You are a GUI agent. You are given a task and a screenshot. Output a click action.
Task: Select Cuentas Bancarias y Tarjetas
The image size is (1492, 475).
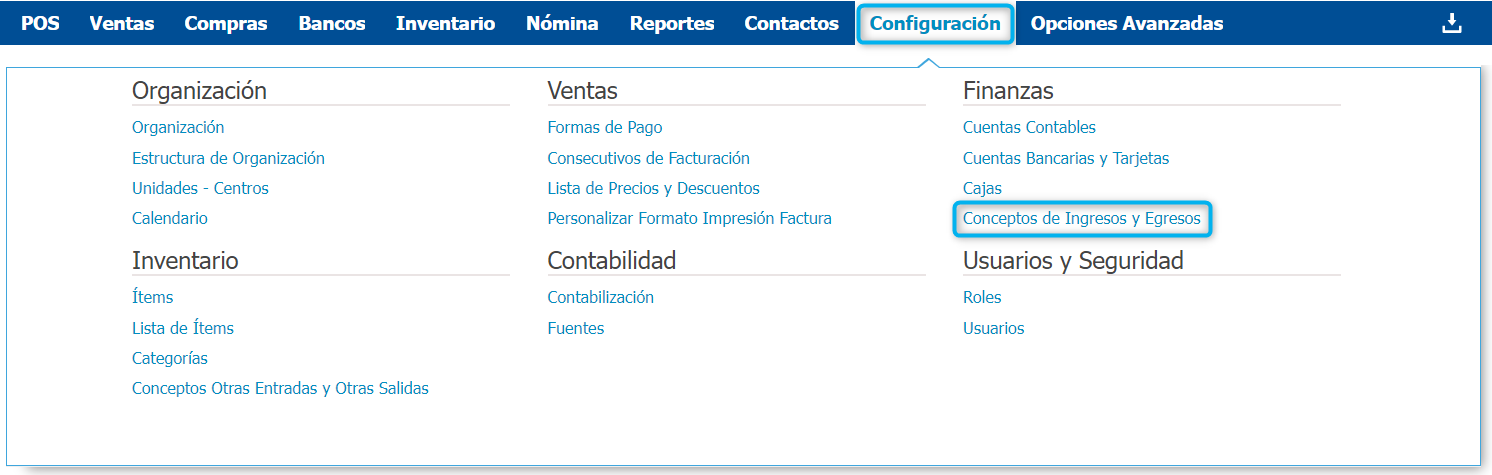click(x=1066, y=158)
